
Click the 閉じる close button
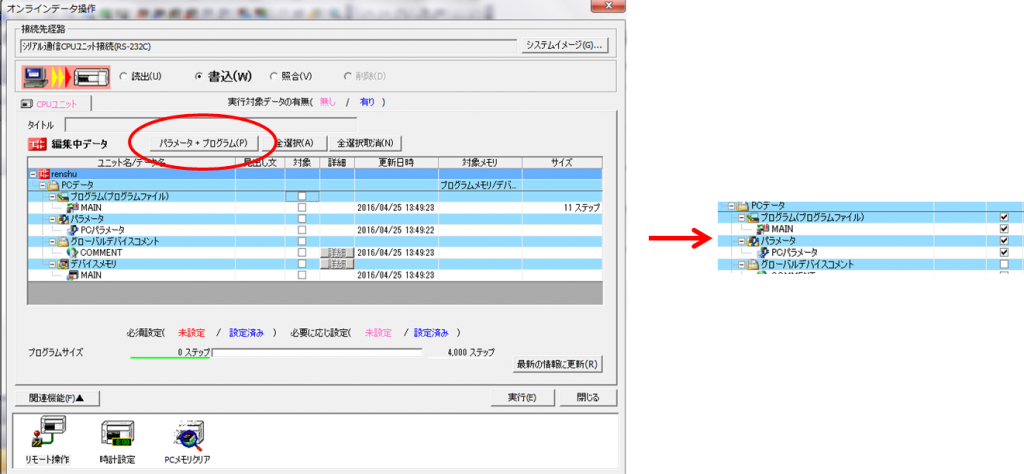coord(588,398)
